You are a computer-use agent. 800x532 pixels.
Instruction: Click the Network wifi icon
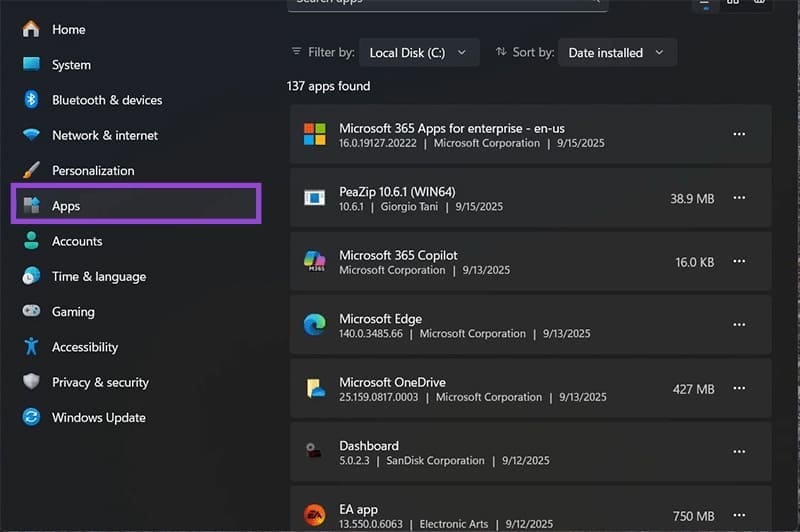tap(31, 135)
